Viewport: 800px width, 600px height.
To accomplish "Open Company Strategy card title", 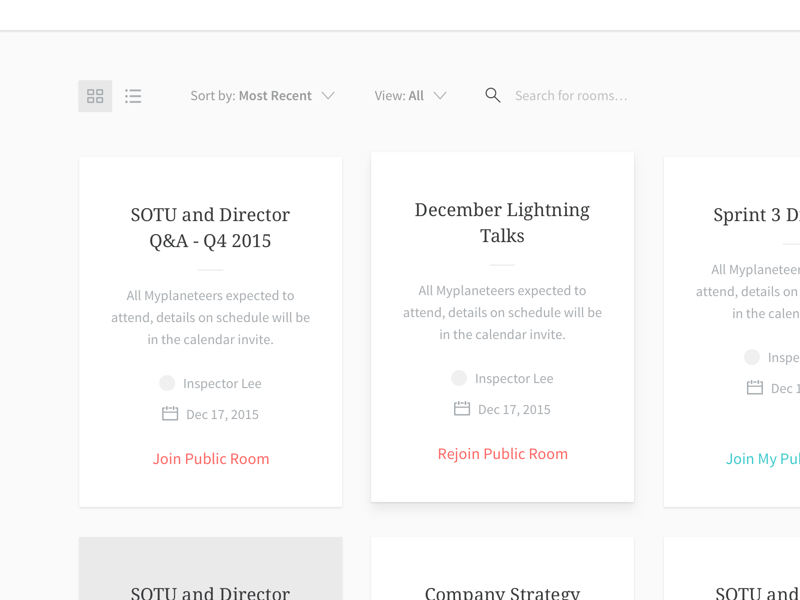I will [x=502, y=592].
